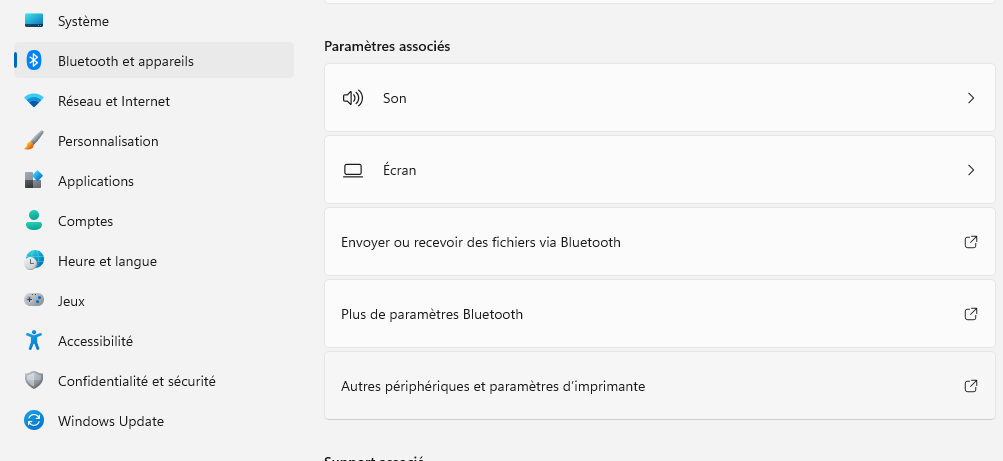The image size is (1003, 461).
Task: Open the Système monitor icon
Action: 34,21
